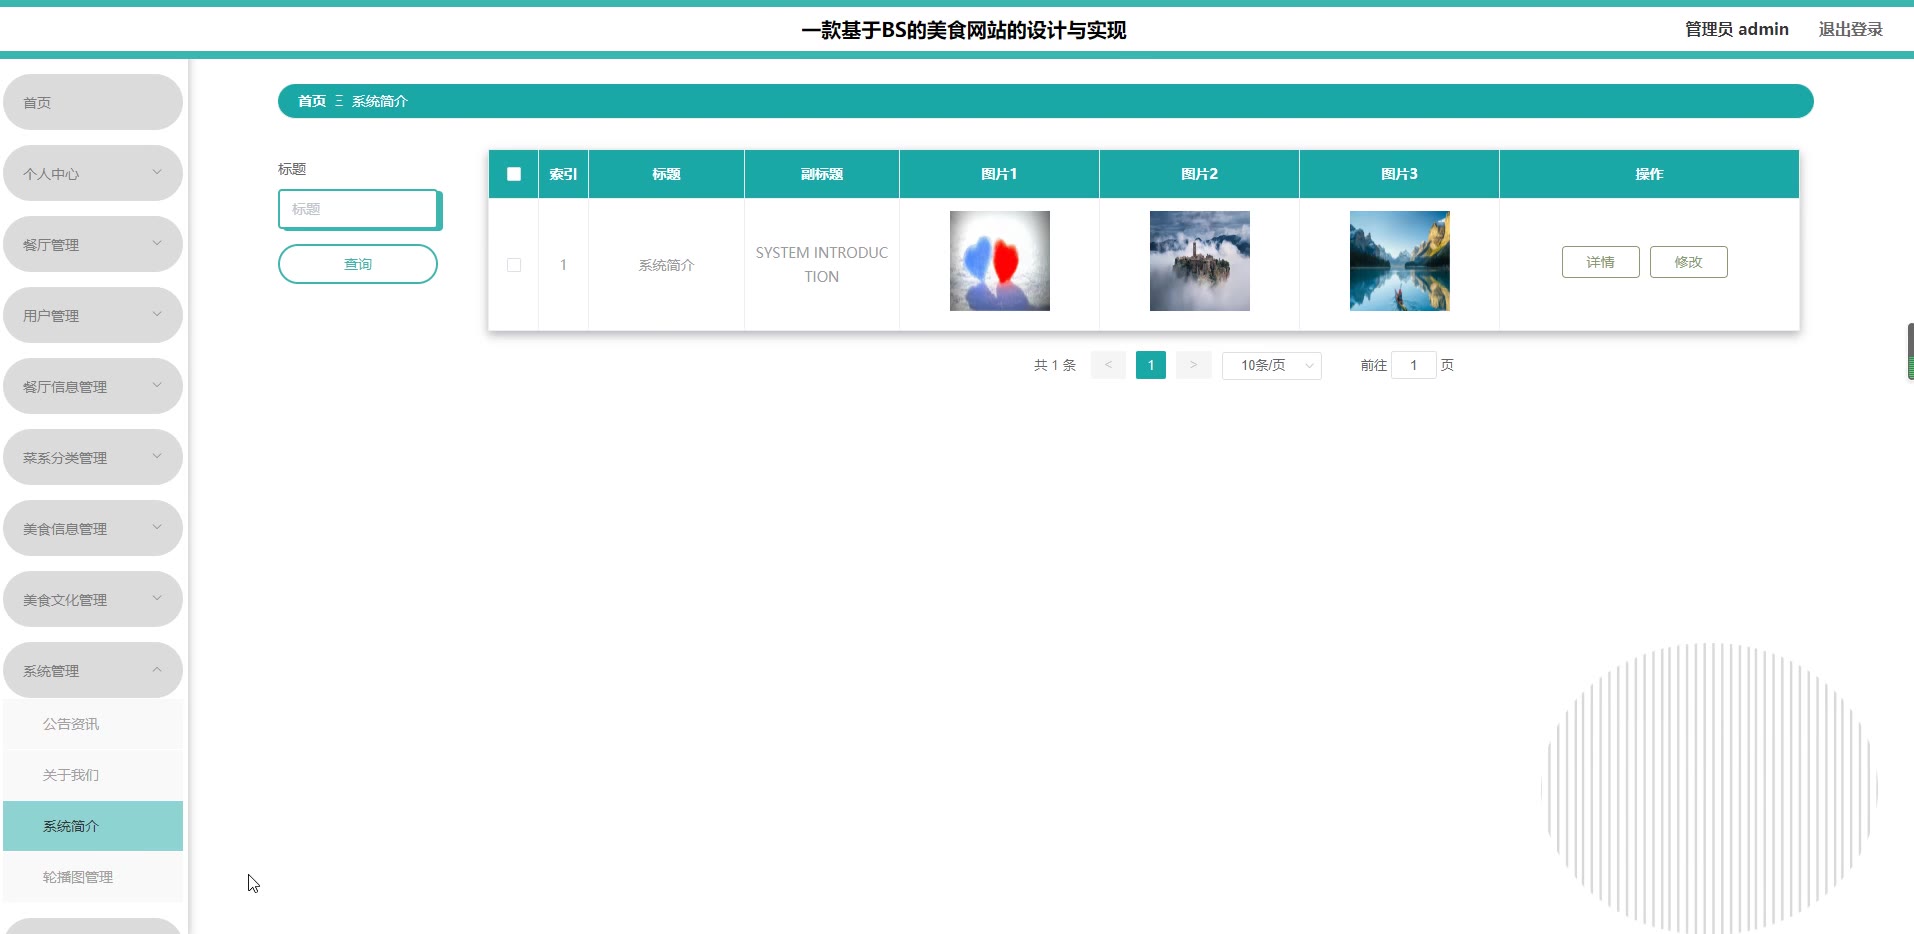The height and width of the screenshot is (934, 1914).
Task: Click the 详情 button for 系统简介 row
Action: pyautogui.click(x=1601, y=262)
